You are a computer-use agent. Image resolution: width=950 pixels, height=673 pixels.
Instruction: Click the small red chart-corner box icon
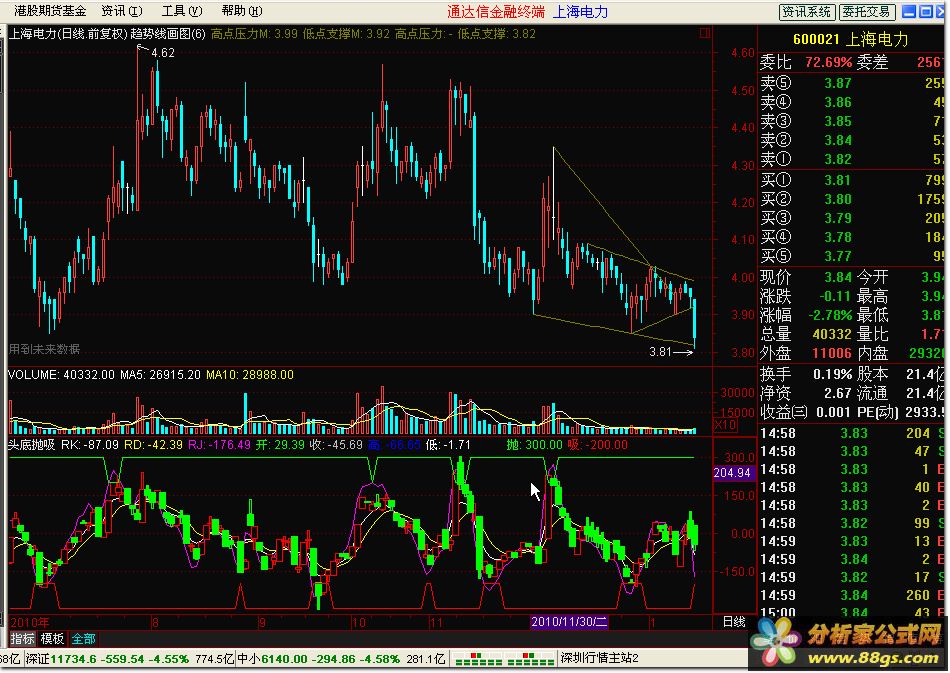point(705,33)
